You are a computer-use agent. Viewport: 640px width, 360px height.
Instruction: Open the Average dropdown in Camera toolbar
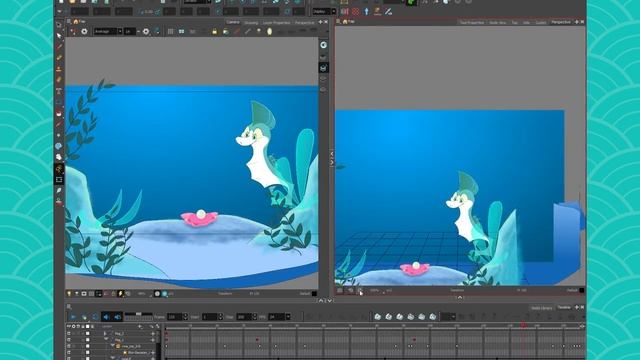click(x=108, y=31)
